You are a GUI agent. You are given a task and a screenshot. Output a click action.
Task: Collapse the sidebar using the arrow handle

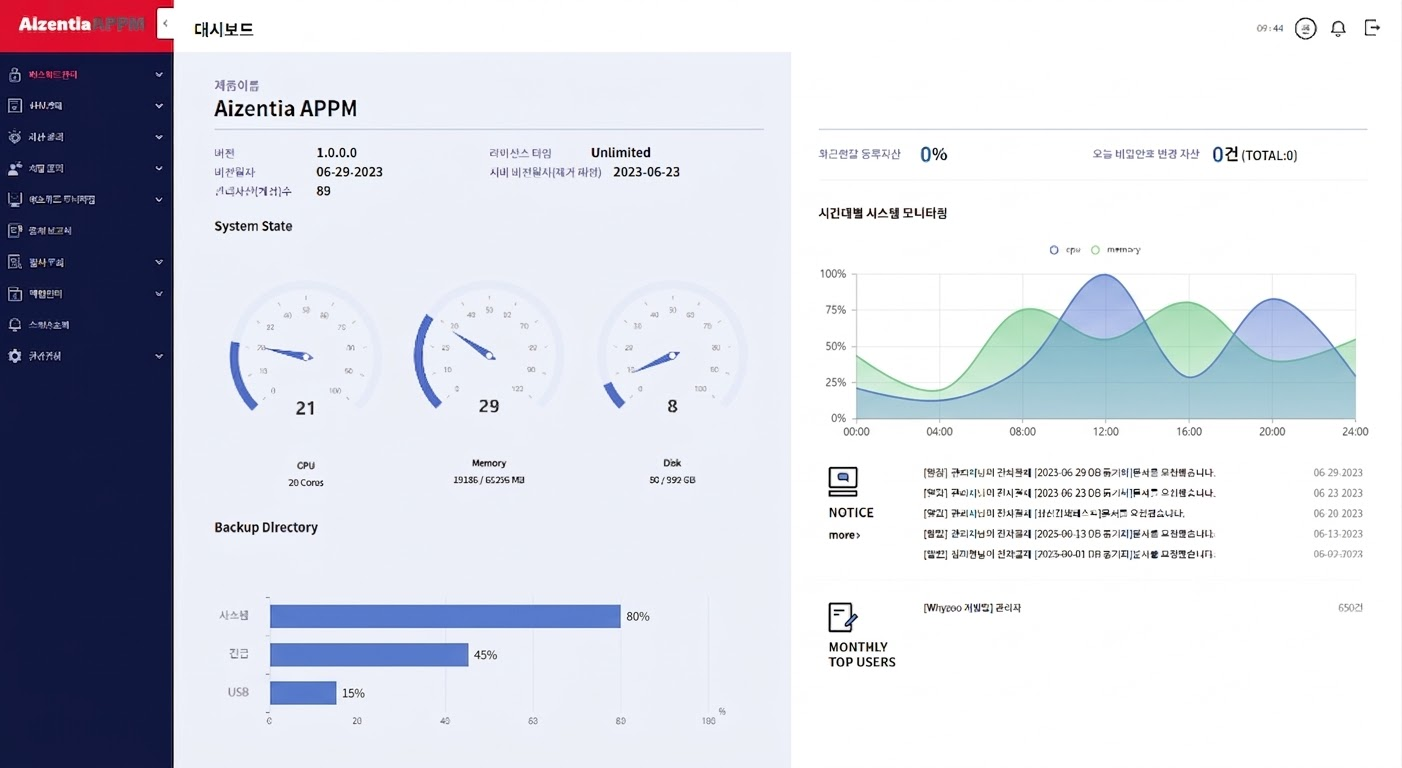coord(165,23)
